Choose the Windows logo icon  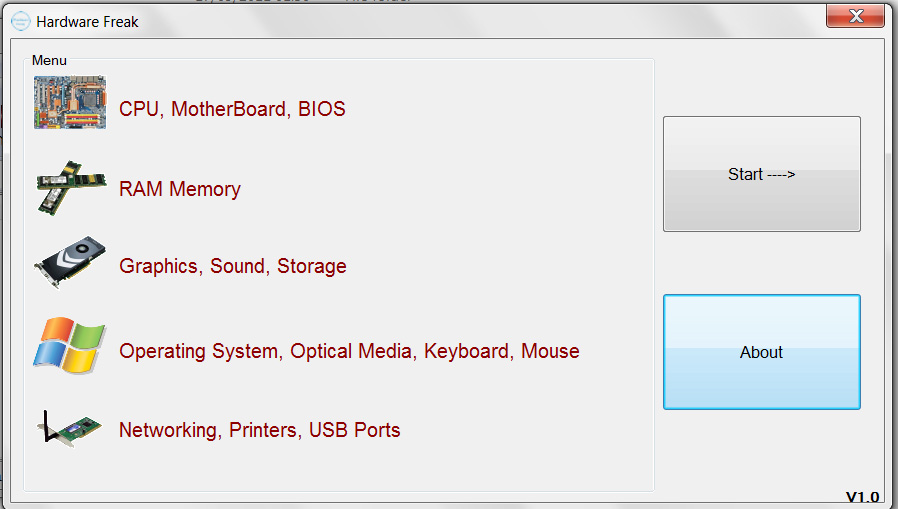click(x=70, y=346)
